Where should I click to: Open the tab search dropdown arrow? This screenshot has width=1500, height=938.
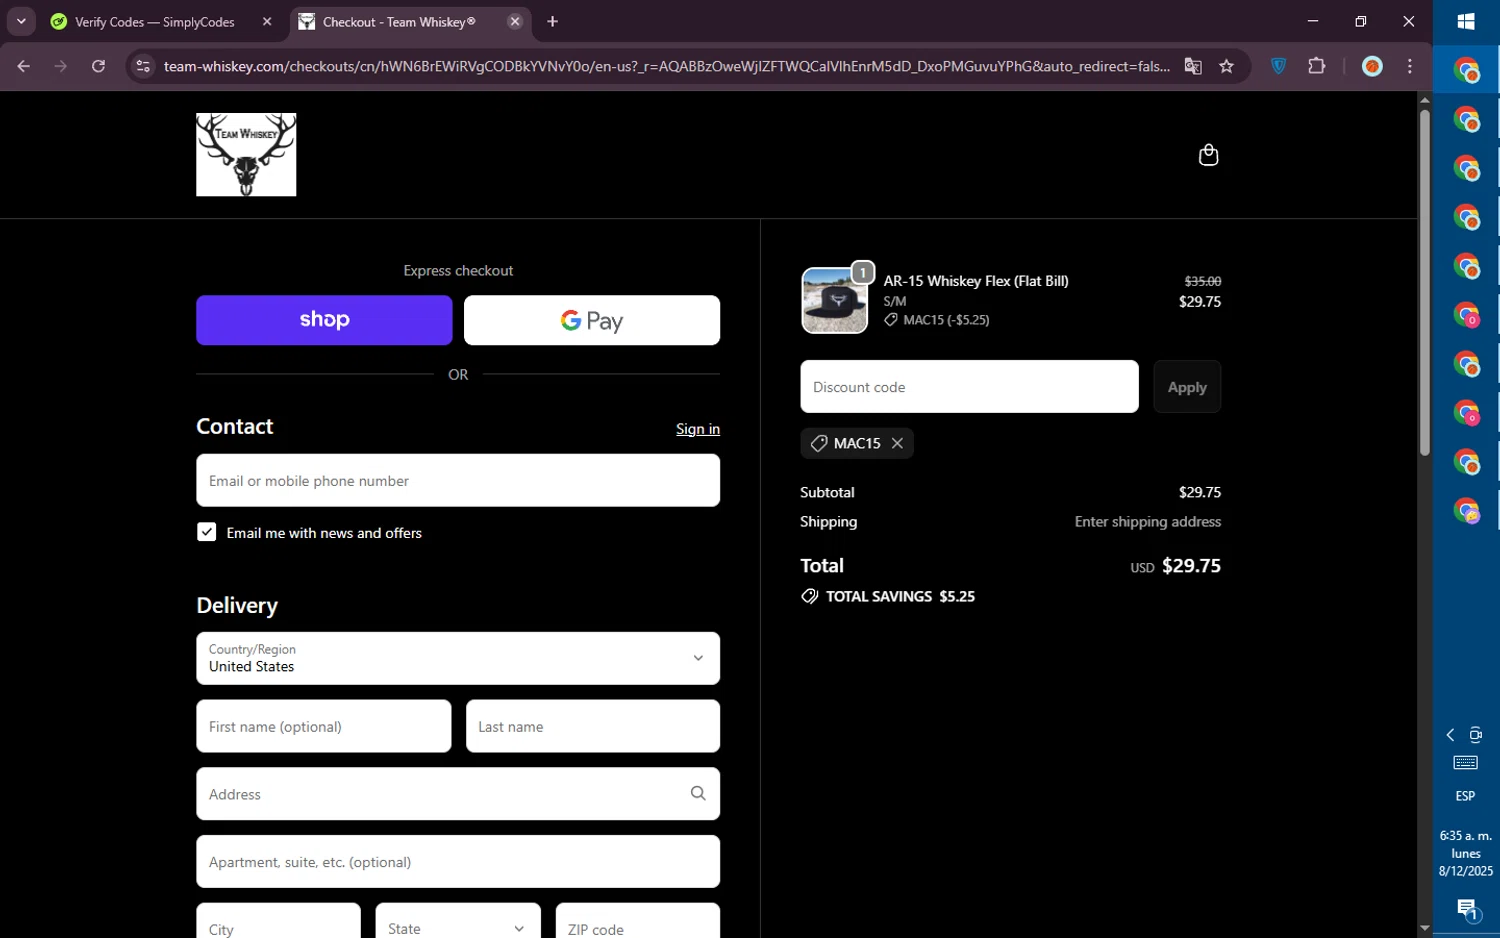[21, 21]
